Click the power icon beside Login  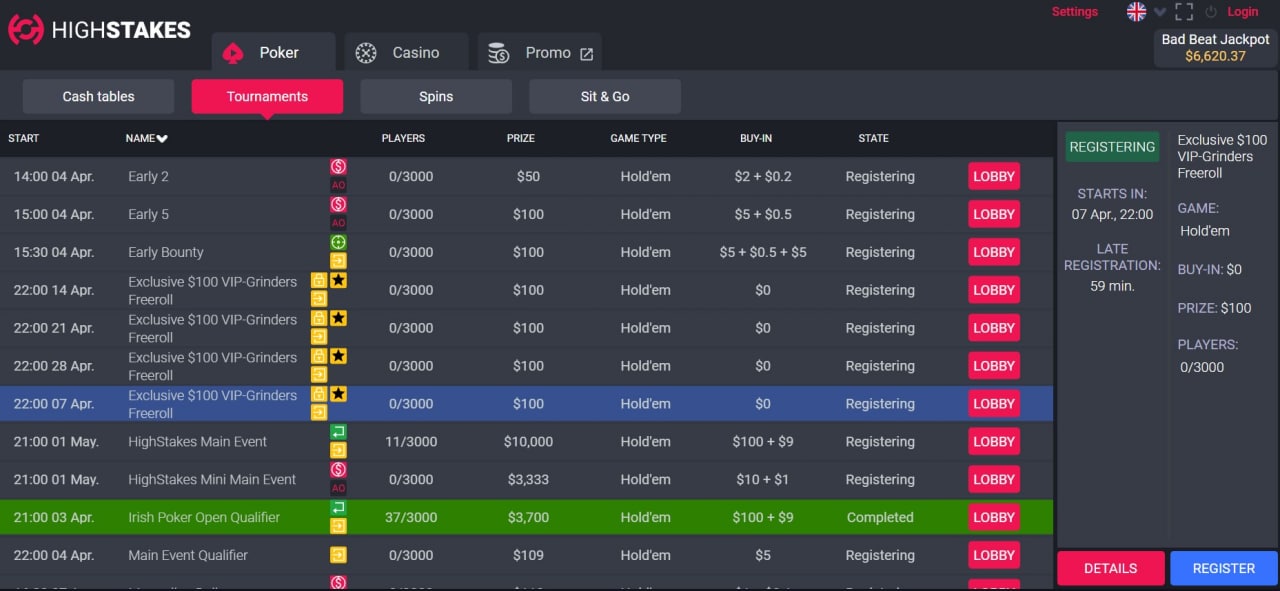pos(1211,12)
